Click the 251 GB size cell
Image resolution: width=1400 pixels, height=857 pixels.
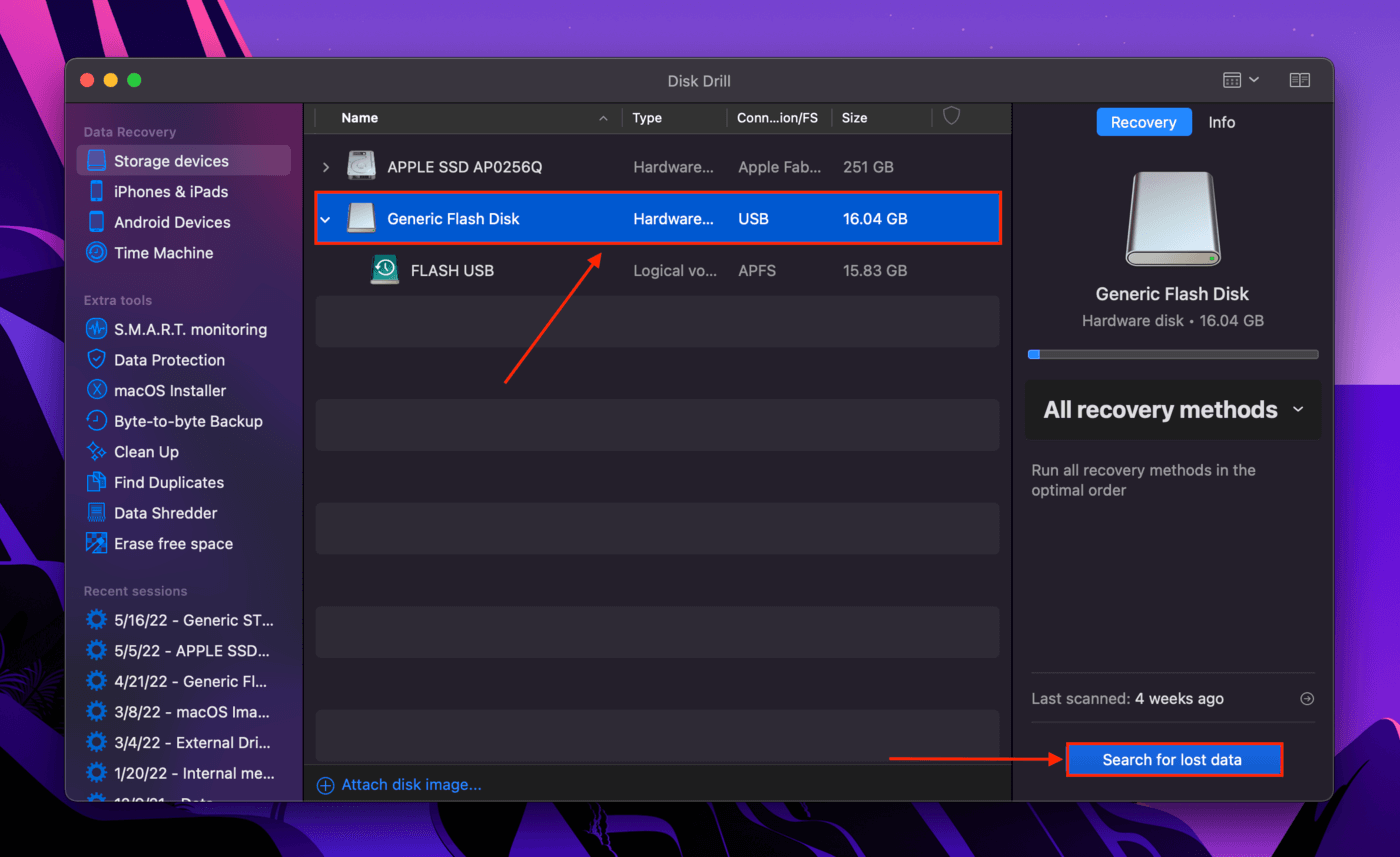pyautogui.click(x=868, y=167)
